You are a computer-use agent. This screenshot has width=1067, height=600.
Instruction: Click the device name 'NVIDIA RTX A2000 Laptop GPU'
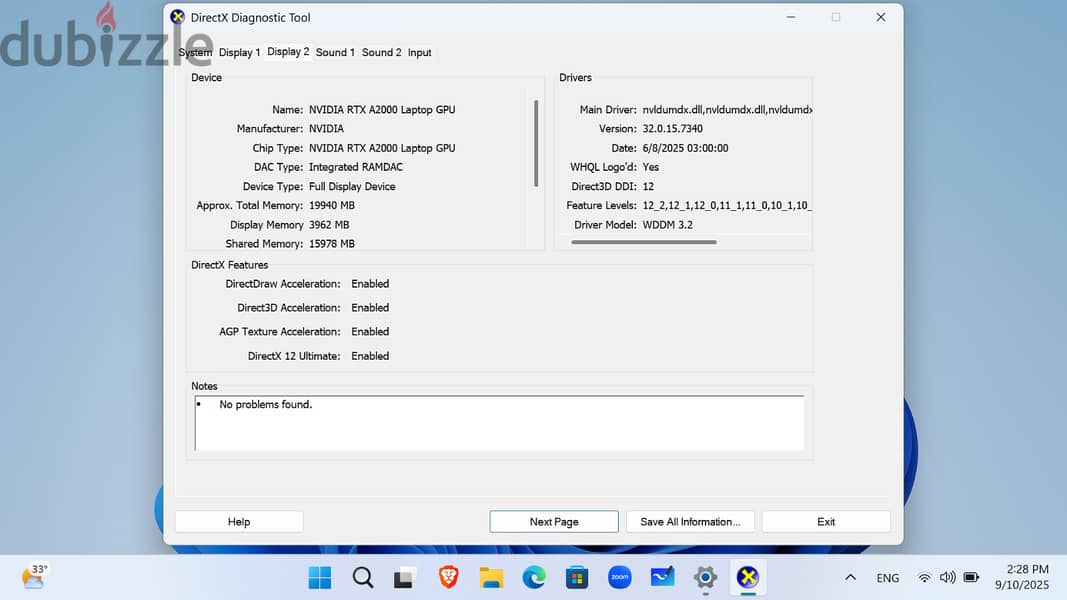coord(382,110)
